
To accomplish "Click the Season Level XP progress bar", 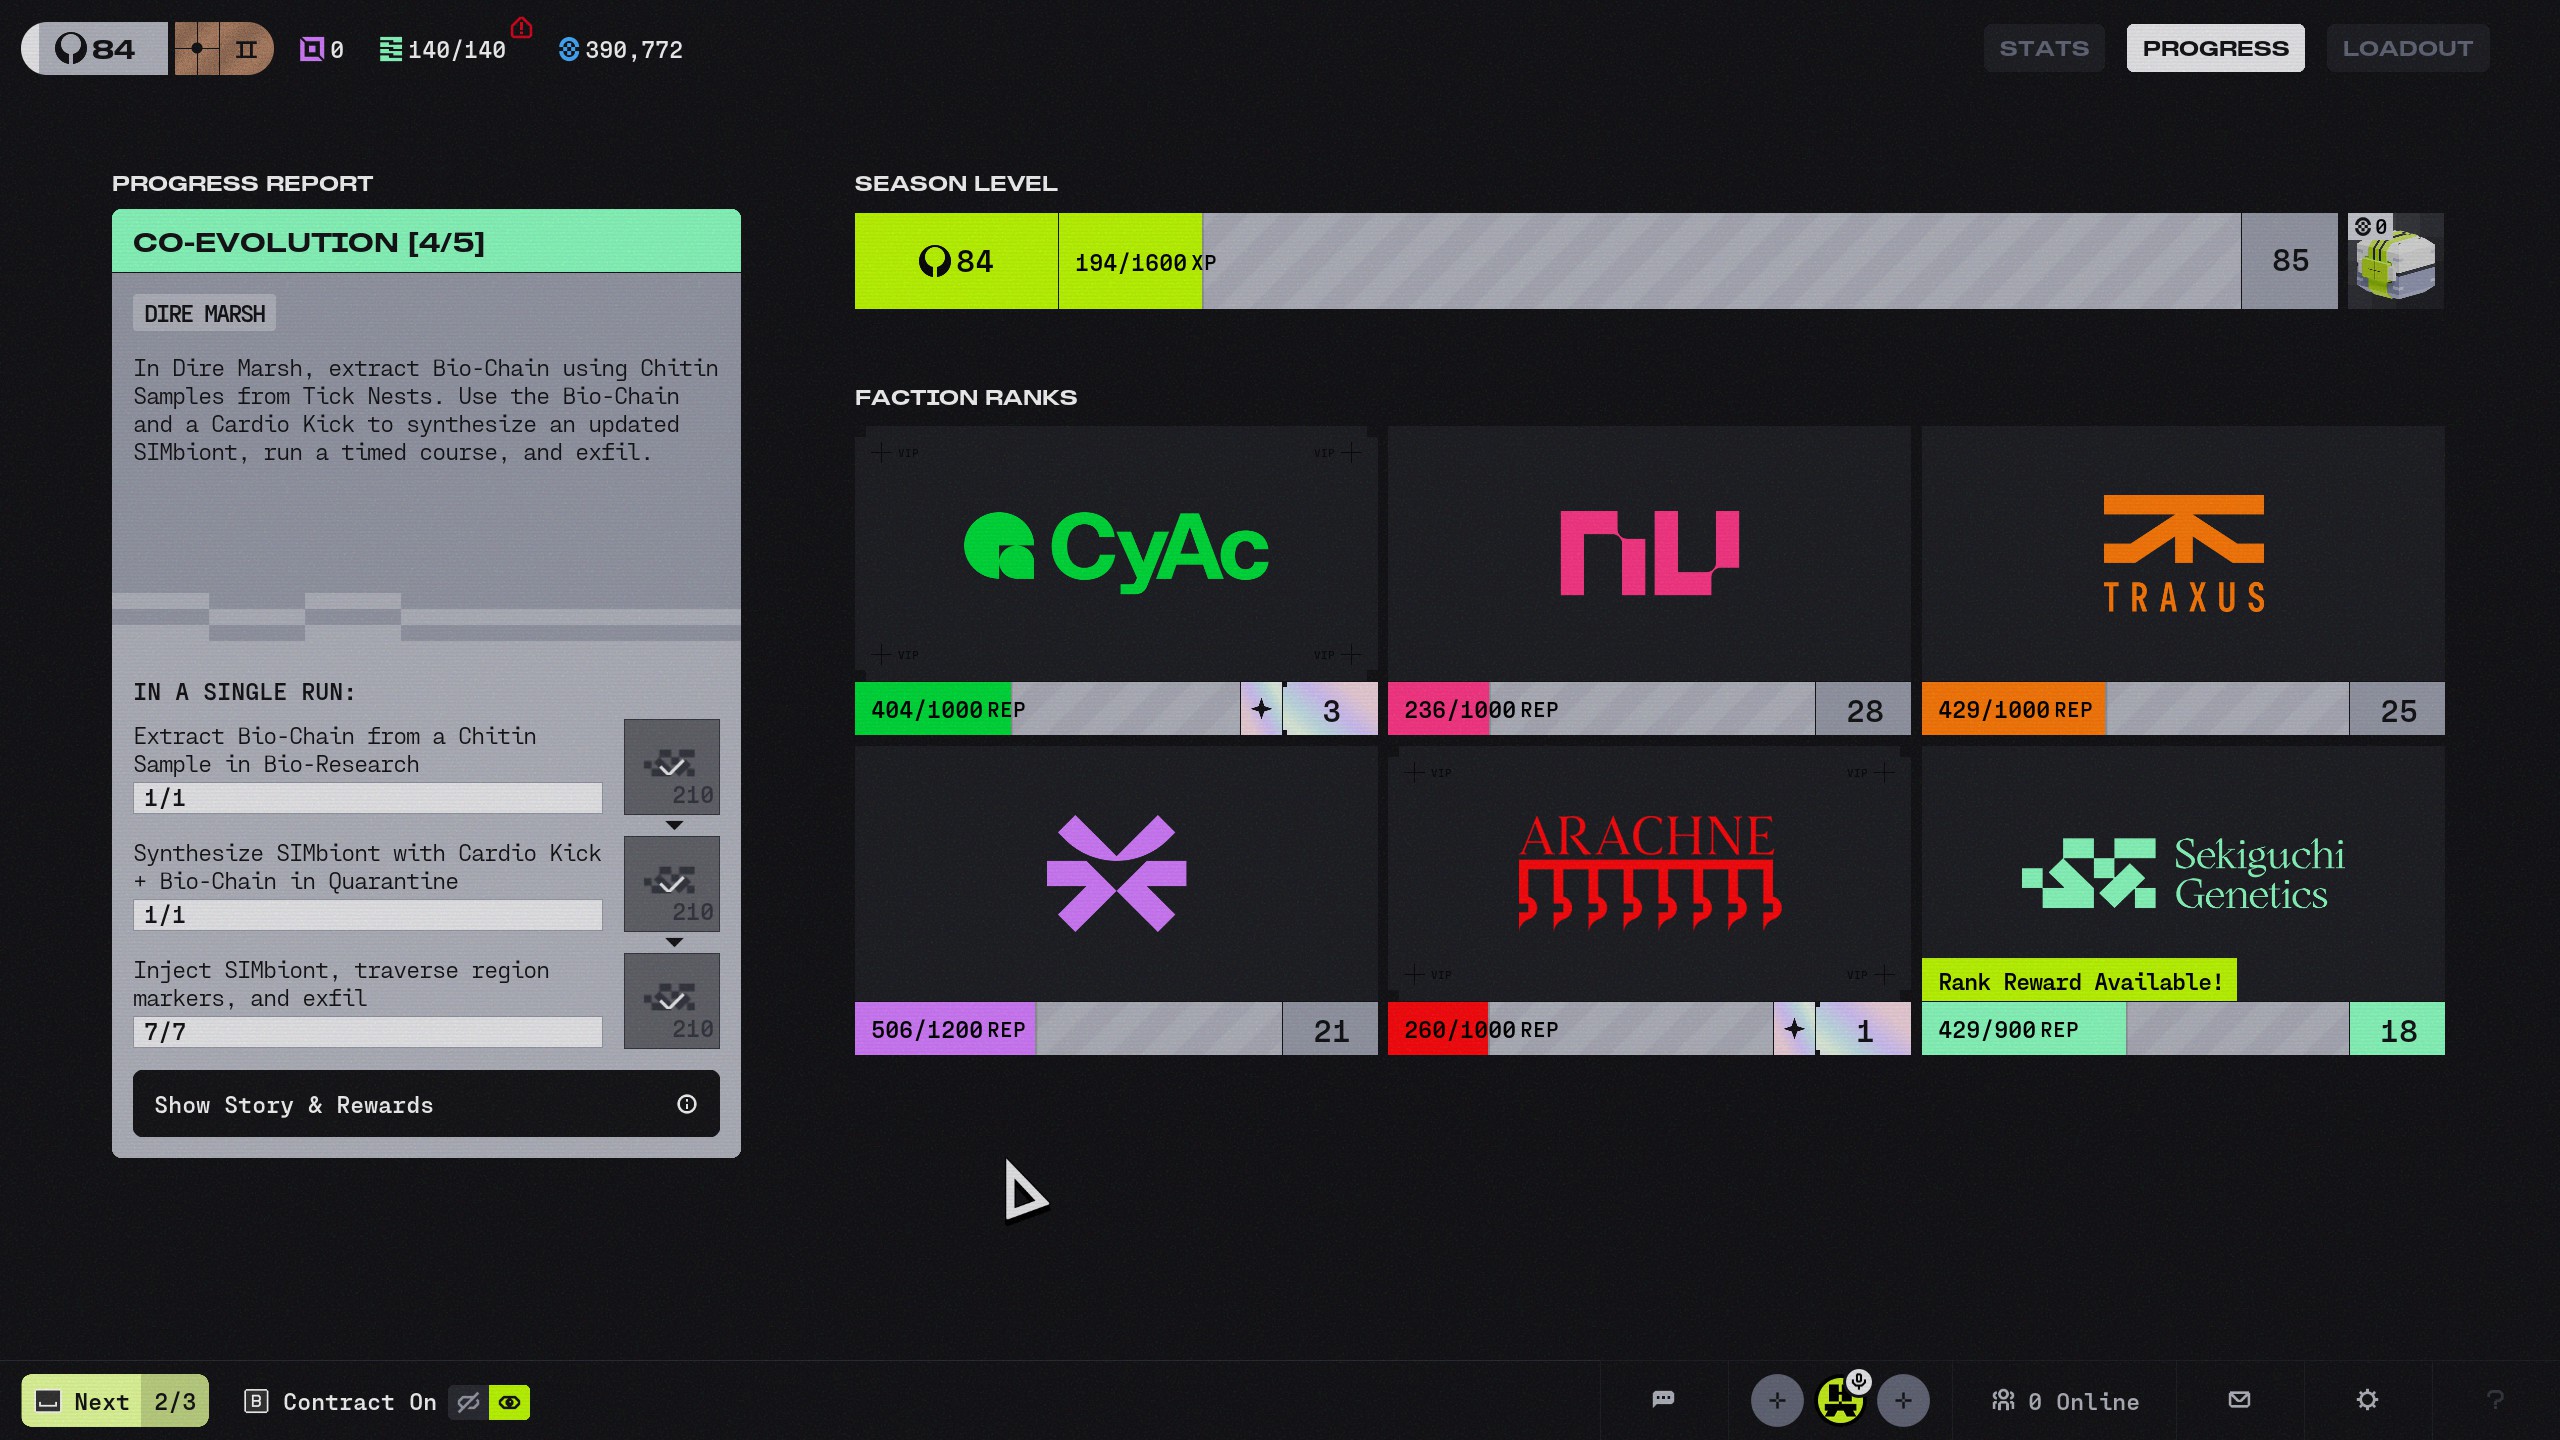I will coord(1650,261).
